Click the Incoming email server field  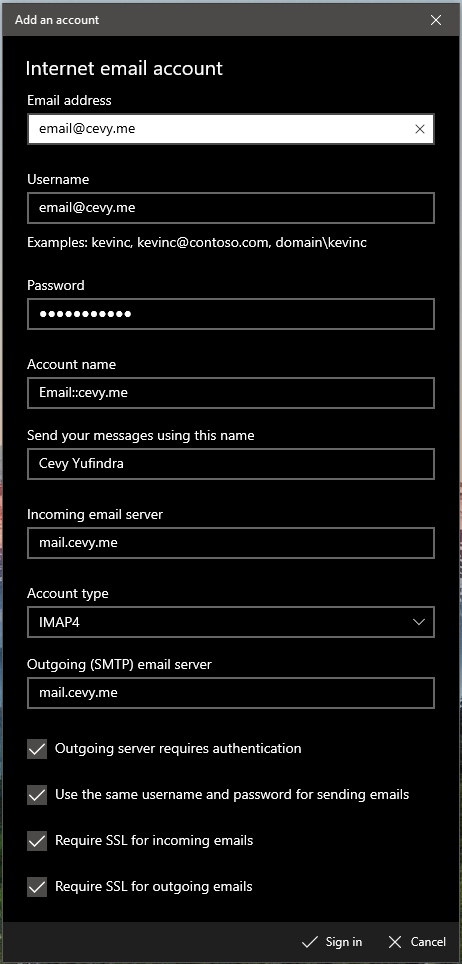coord(231,543)
